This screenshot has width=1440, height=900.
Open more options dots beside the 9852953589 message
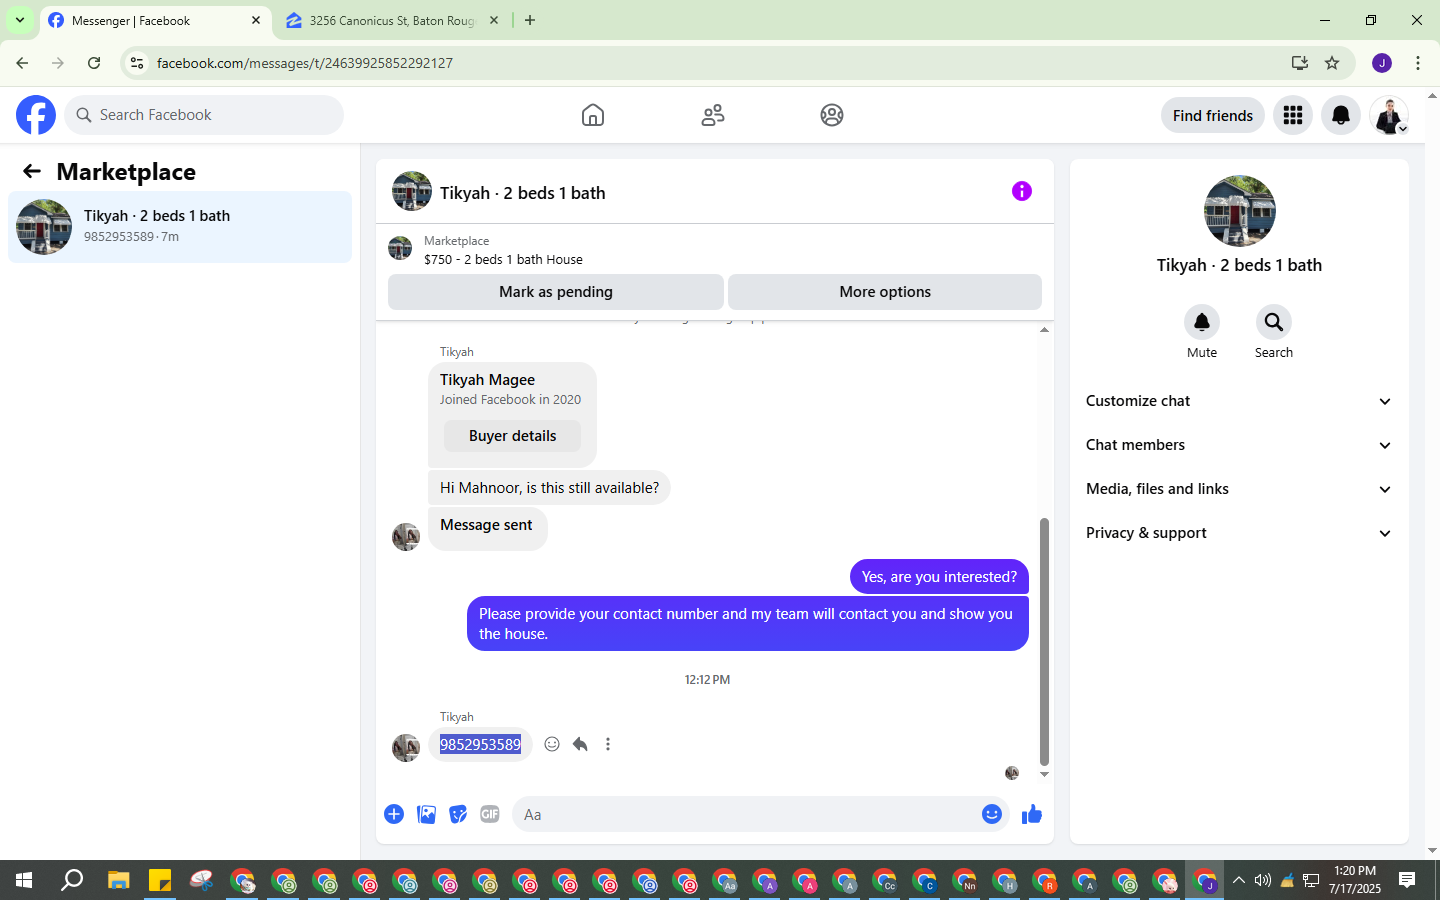coord(608,744)
